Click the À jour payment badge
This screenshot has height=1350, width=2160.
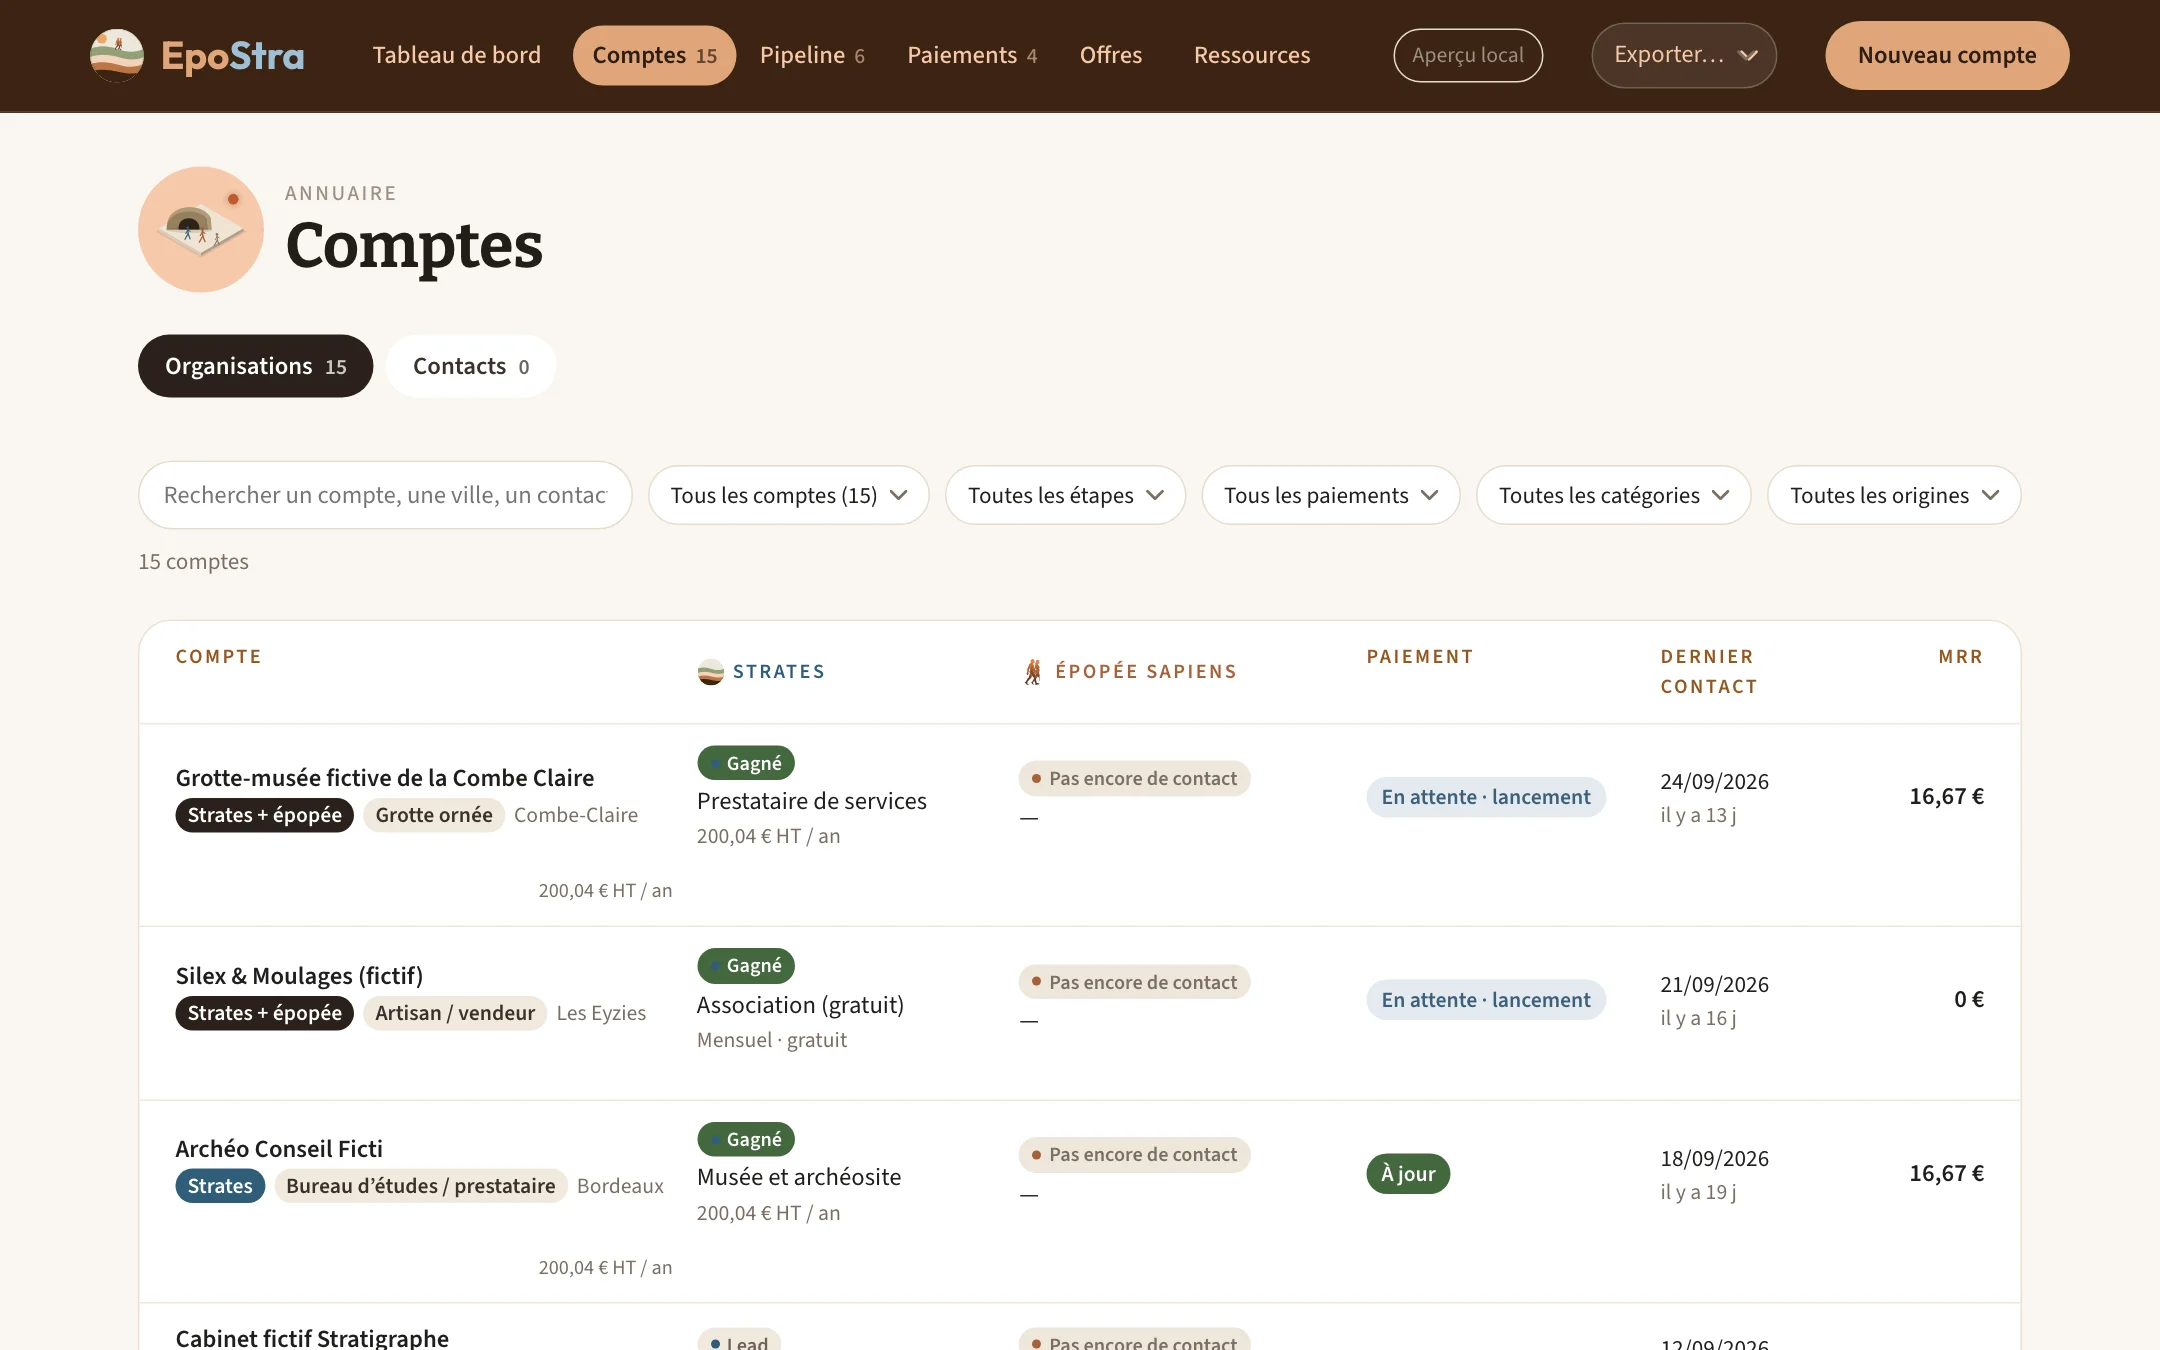click(x=1408, y=1174)
